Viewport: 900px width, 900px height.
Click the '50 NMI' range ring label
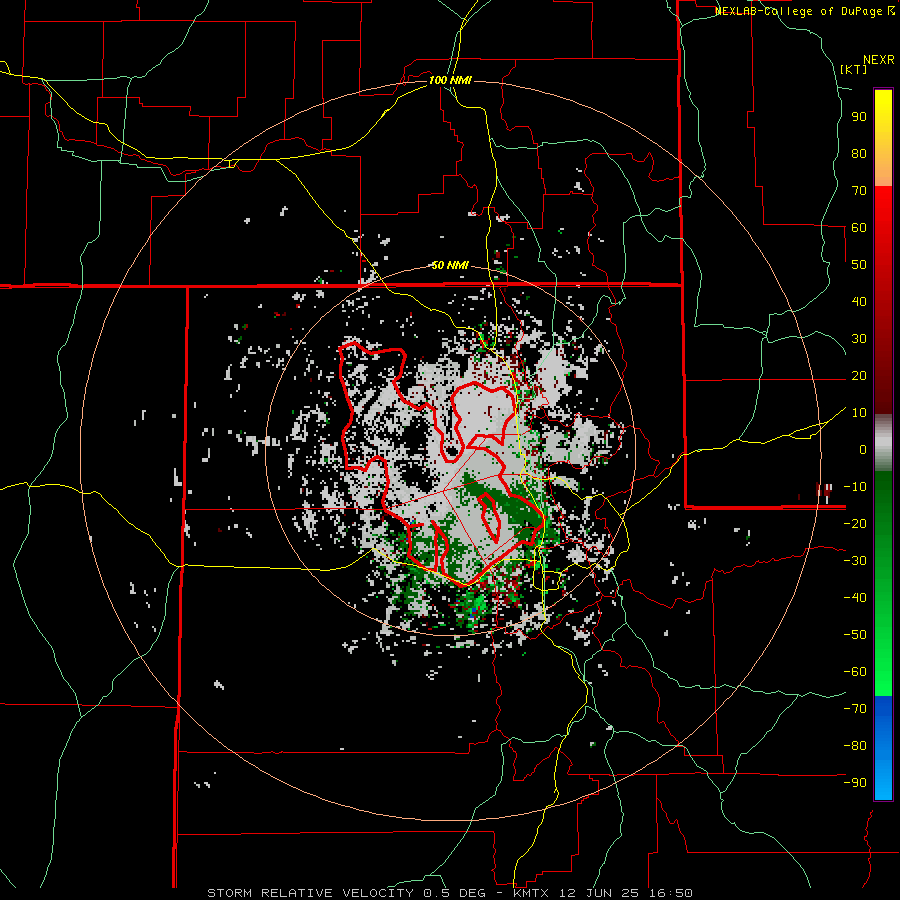coord(450,265)
